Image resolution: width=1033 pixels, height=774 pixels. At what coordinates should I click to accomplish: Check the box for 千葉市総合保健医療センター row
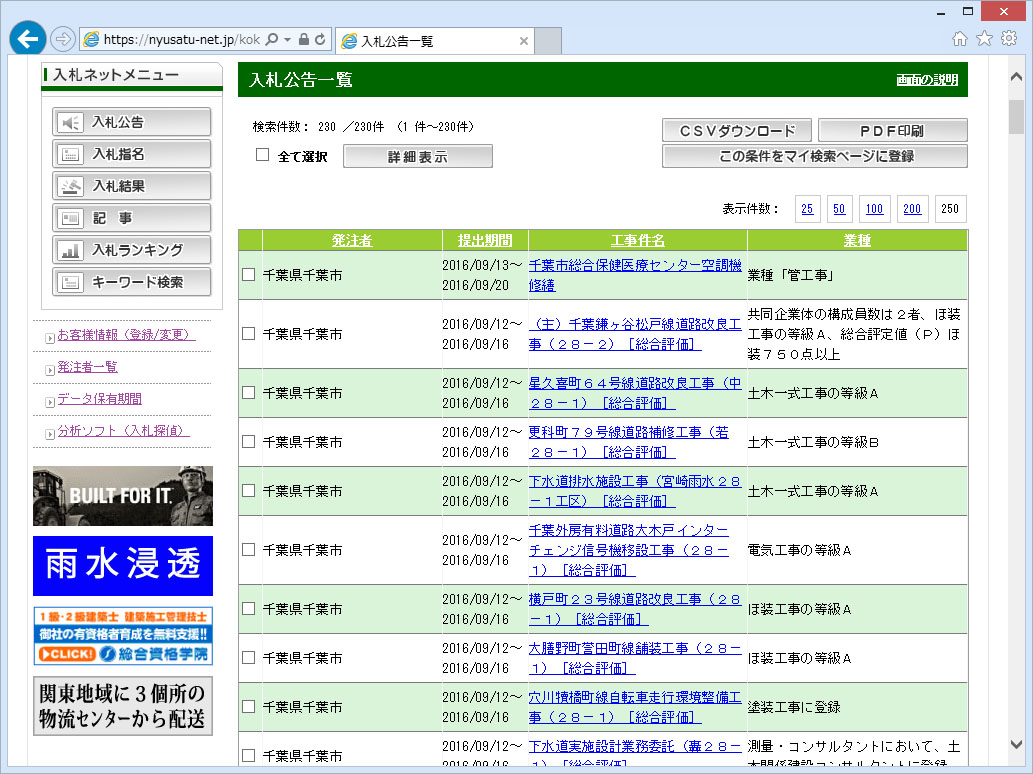(249, 275)
